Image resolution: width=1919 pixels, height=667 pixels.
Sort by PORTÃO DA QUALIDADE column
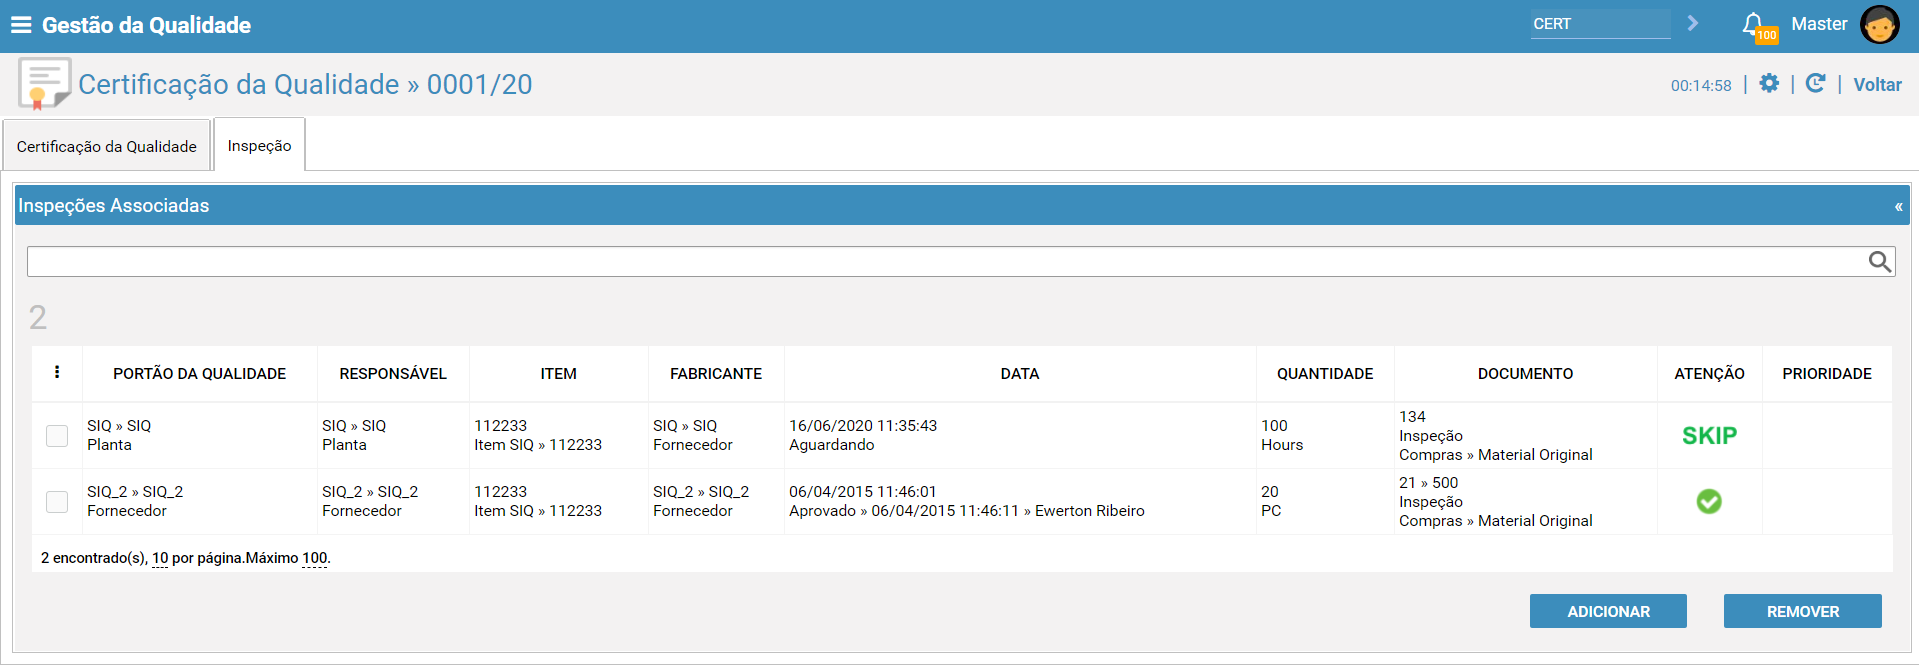(x=199, y=373)
